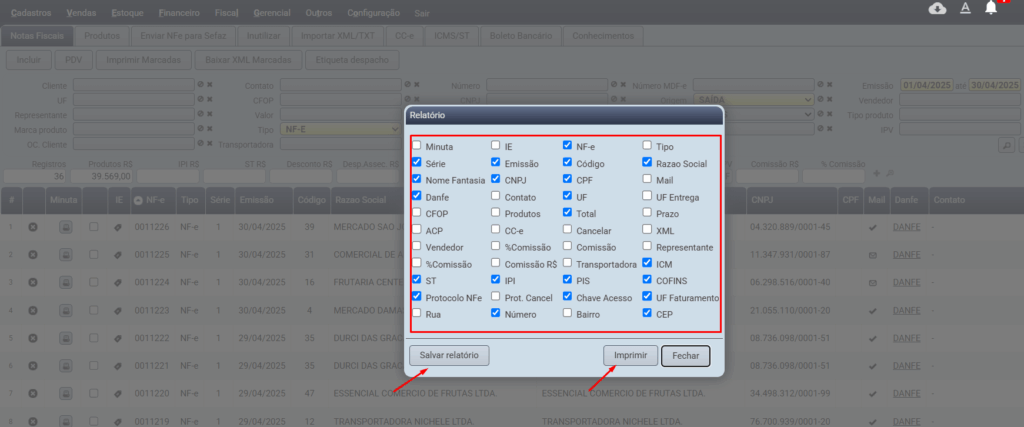Click the DANFE link in first row
The height and width of the screenshot is (427, 1024).
pos(907,228)
